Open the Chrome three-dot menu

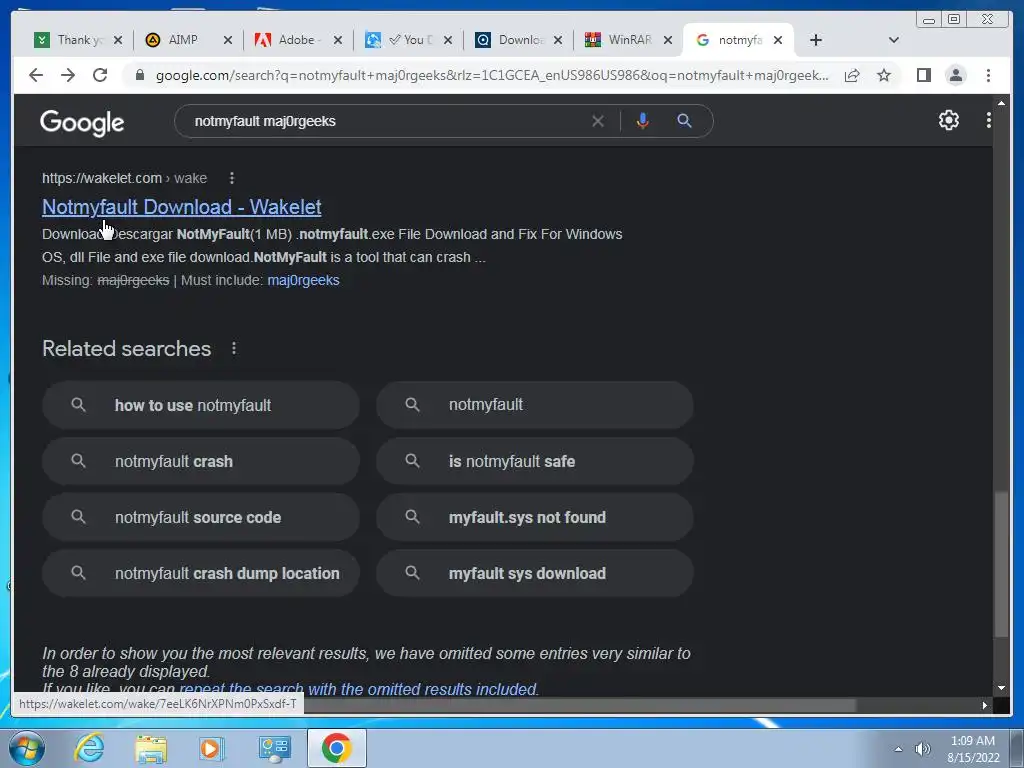coord(988,75)
